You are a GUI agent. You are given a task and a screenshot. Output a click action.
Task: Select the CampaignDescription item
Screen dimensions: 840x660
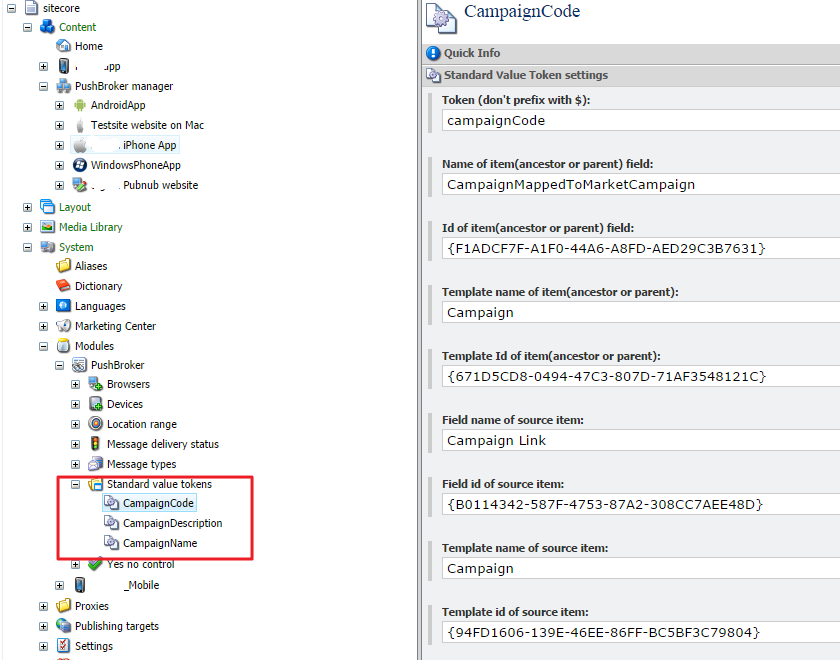(x=172, y=523)
